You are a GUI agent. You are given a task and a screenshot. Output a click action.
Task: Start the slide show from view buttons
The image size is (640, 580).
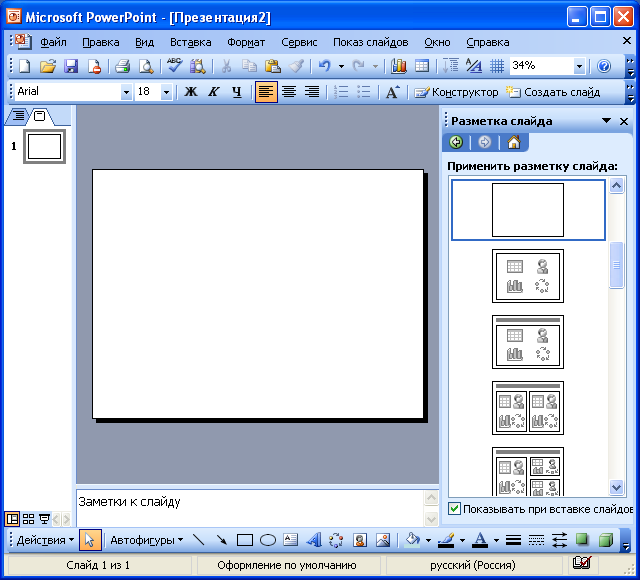pos(44,519)
